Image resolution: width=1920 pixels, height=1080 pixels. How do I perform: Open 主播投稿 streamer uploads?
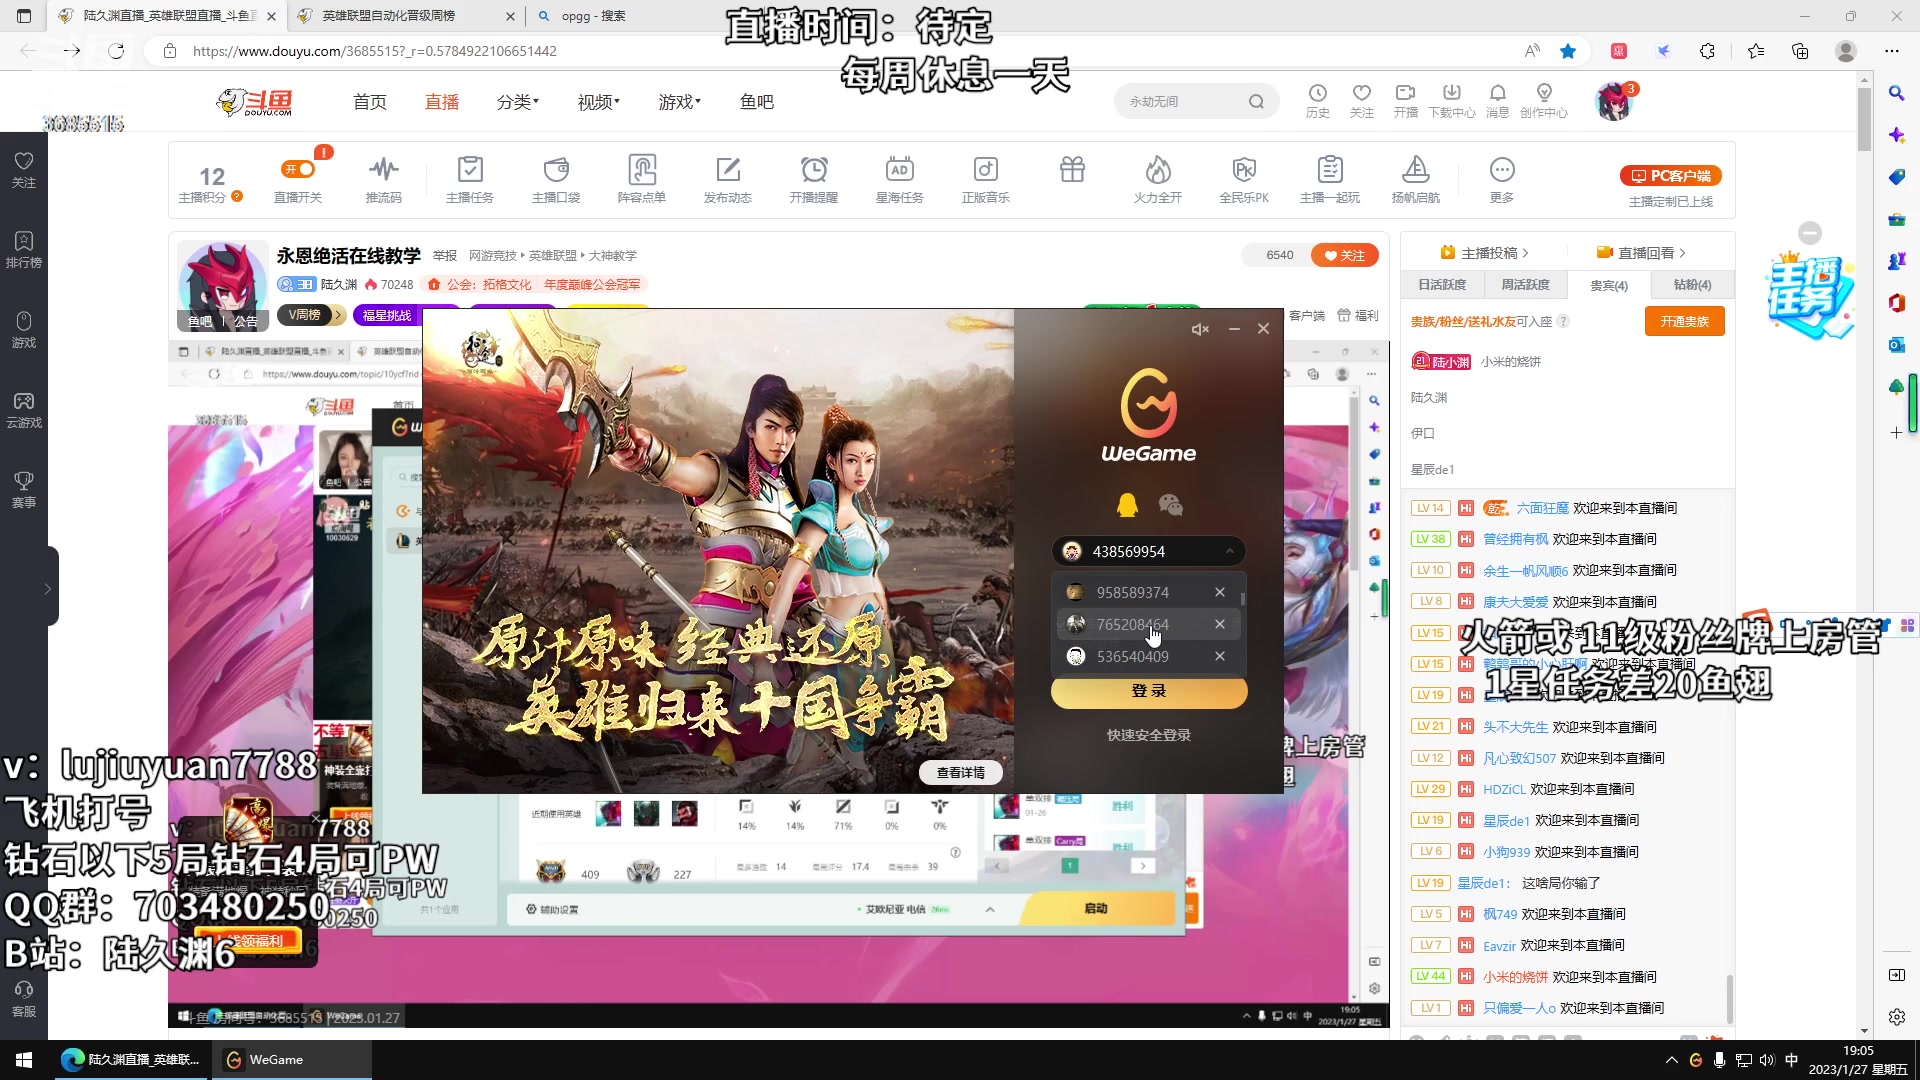tap(1484, 253)
